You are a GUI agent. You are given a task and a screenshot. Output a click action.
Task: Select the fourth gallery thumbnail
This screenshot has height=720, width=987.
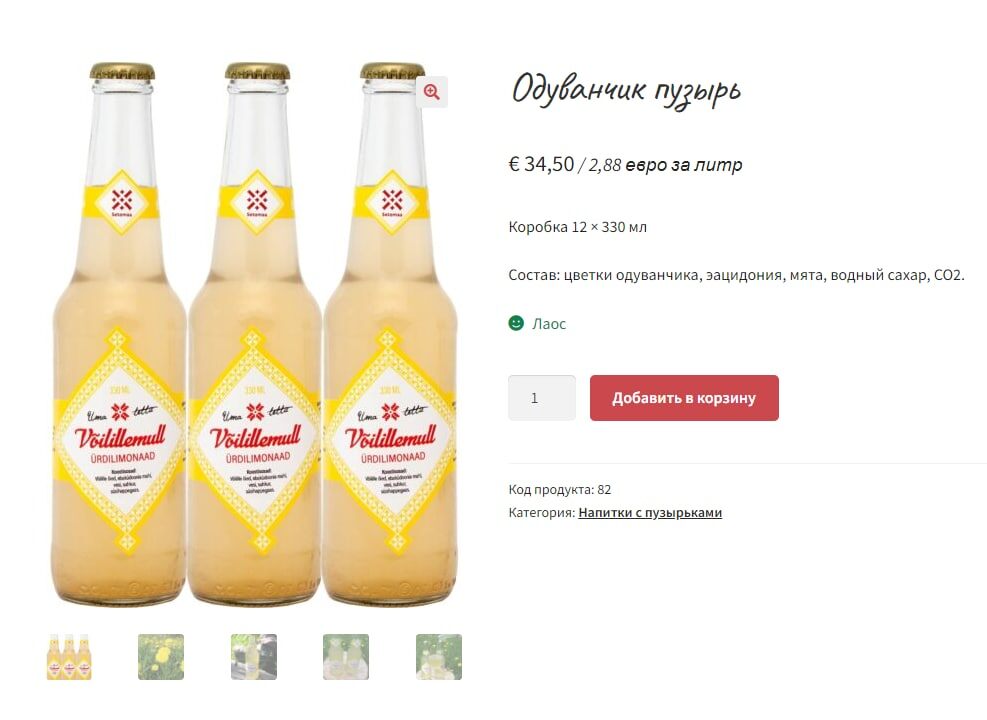pyautogui.click(x=346, y=657)
